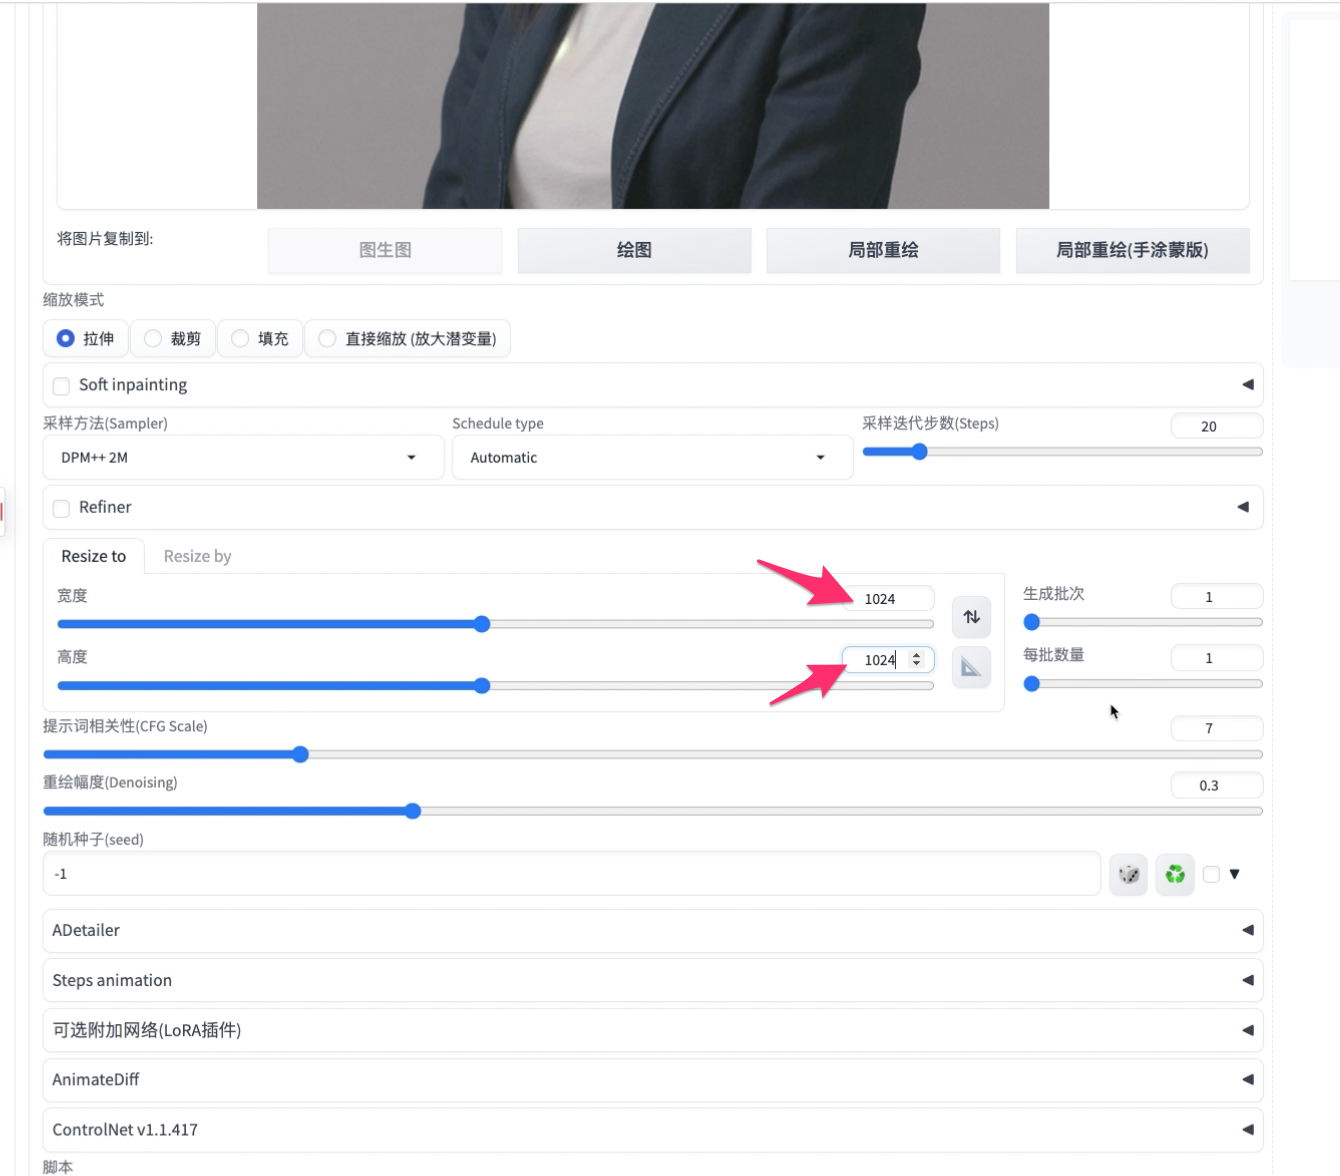Click the 生成批次 batch count slider
This screenshot has width=1340, height=1176.
coord(1143,622)
